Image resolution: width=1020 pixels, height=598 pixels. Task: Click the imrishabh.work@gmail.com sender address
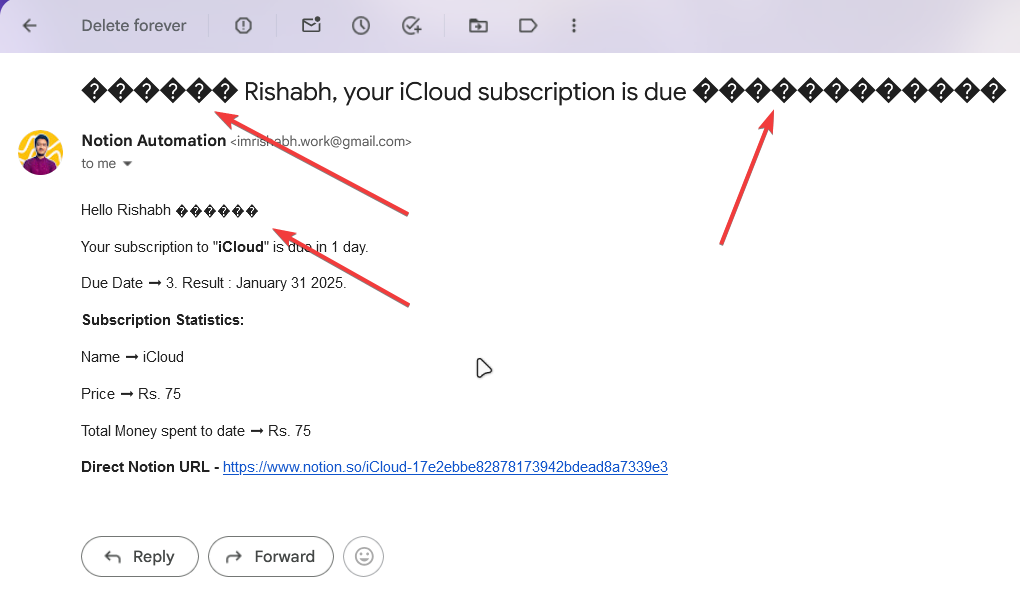[x=321, y=142]
